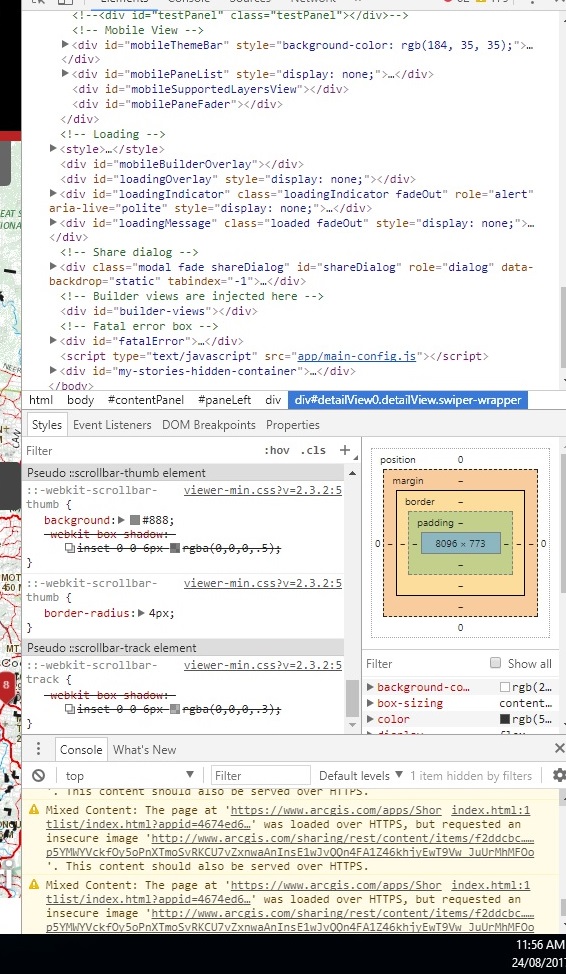Click taskbar clock 11:56 AM
This screenshot has height=974, width=566.
(540, 945)
